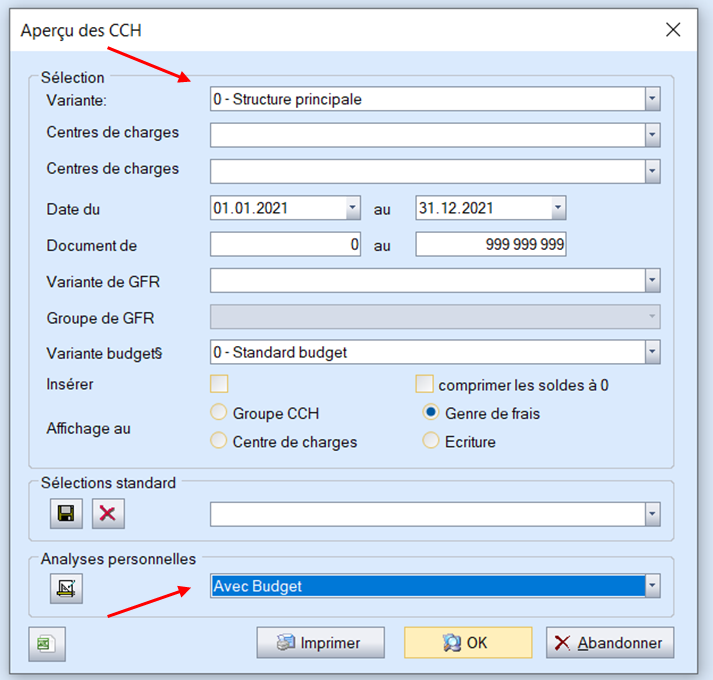713x680 pixels.
Task: Open the Avec Budget analyses dropdown
Action: point(653,586)
